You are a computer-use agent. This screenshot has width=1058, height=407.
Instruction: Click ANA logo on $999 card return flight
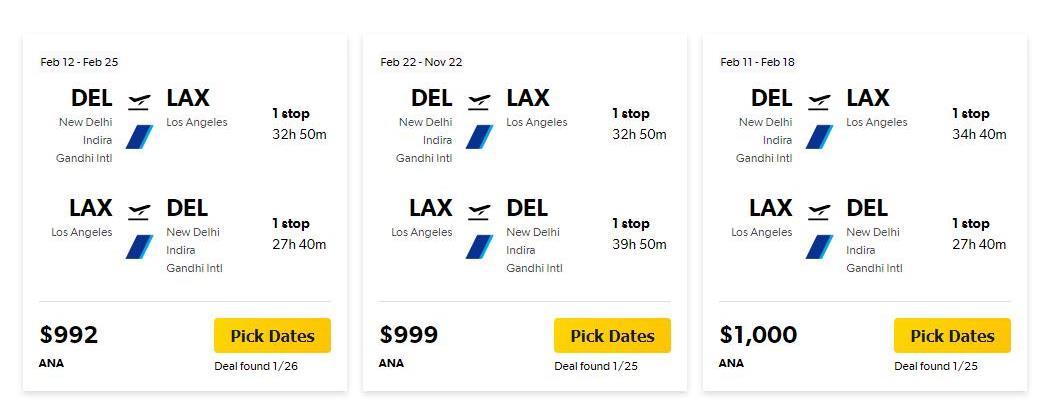click(479, 247)
